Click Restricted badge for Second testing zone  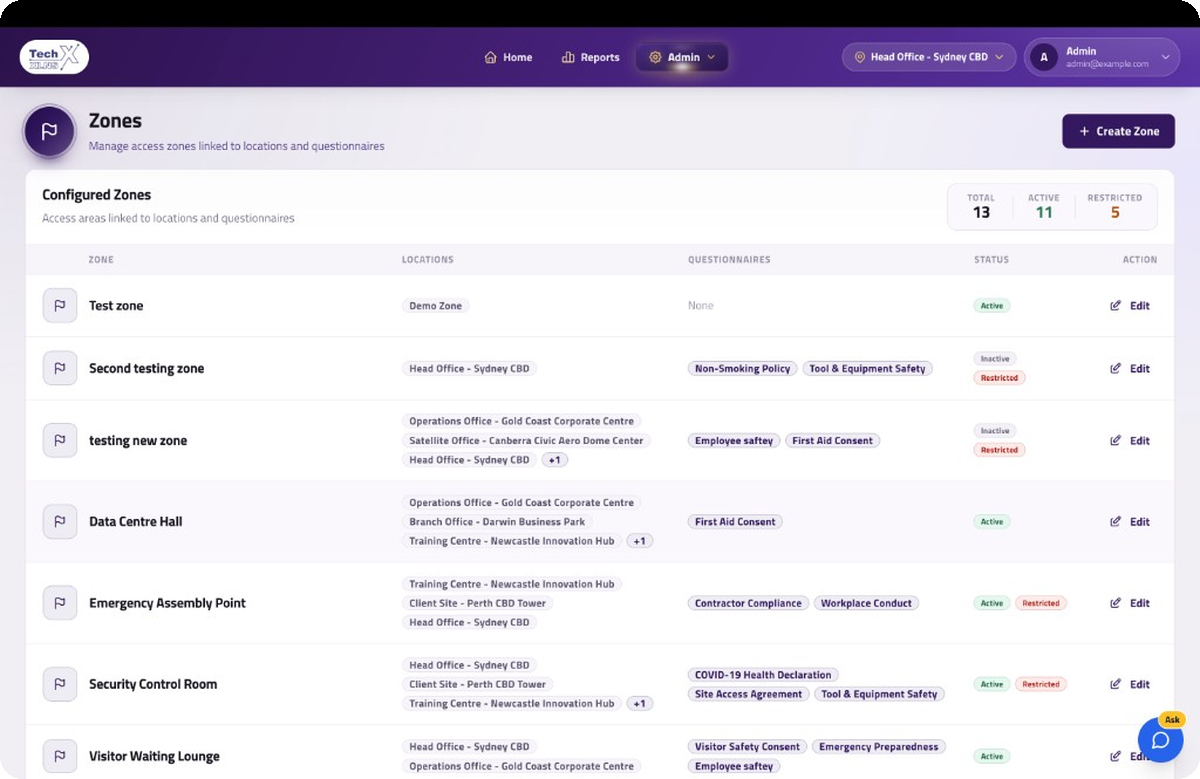(999, 378)
